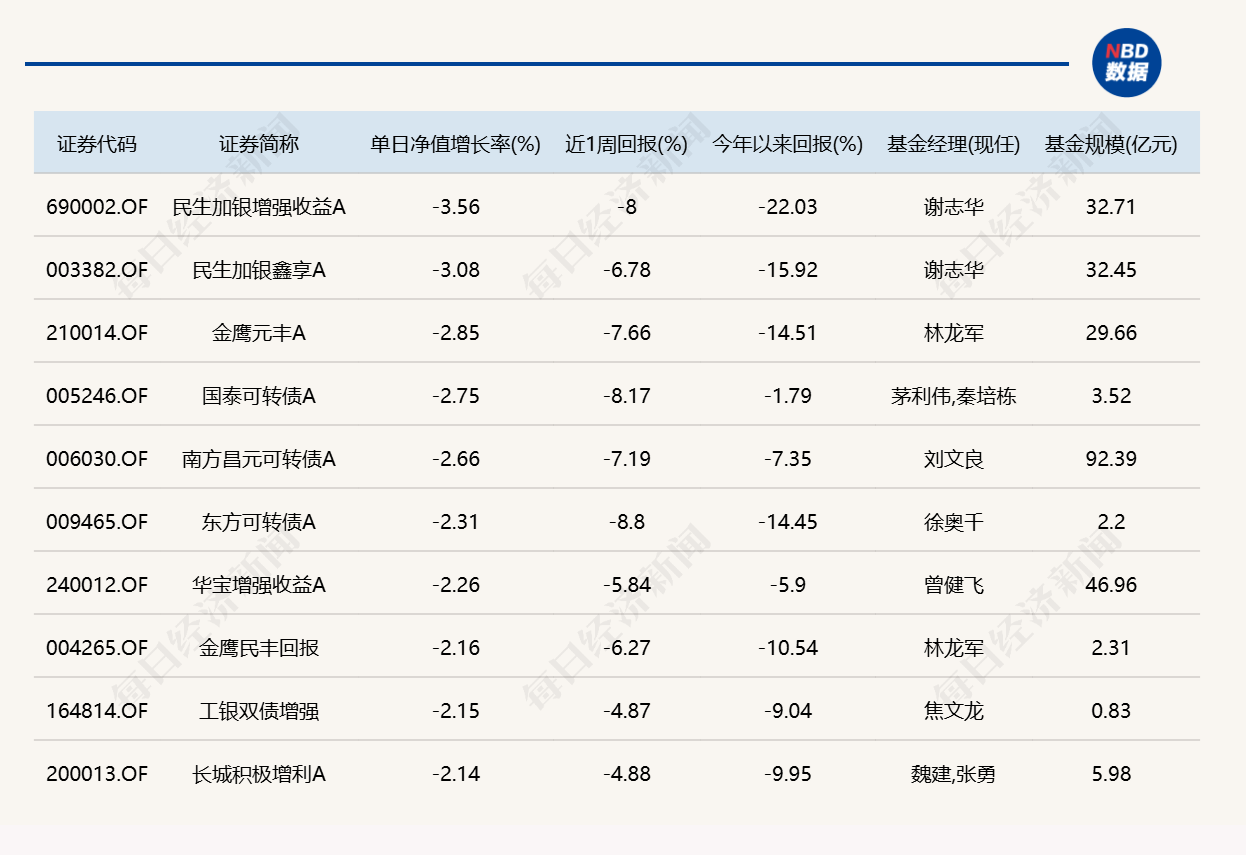
Task: Click year-to-date value -15.92
Action: (x=788, y=270)
